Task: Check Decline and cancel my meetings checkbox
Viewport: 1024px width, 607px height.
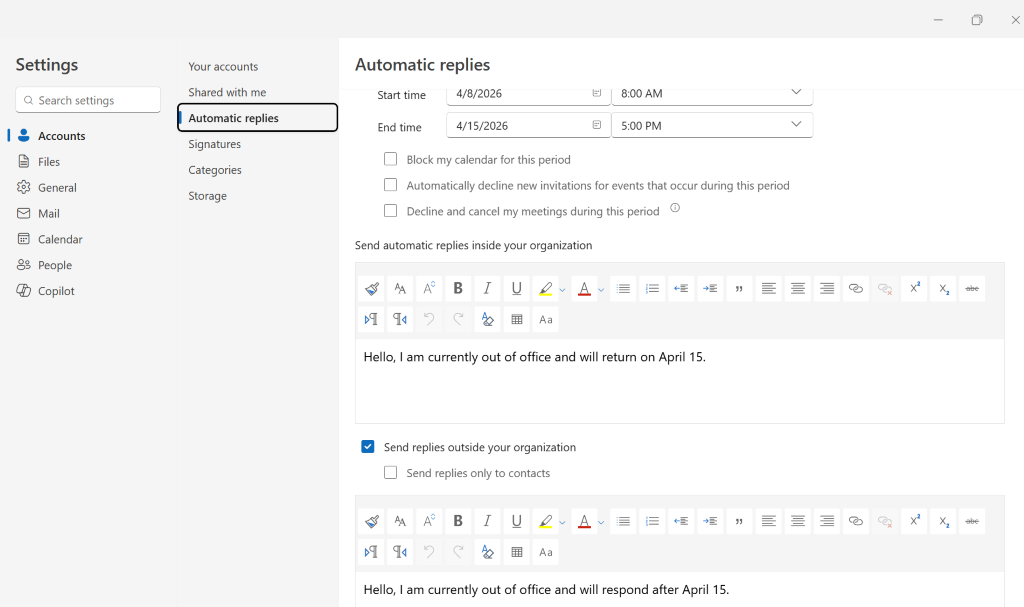Action: [x=391, y=210]
